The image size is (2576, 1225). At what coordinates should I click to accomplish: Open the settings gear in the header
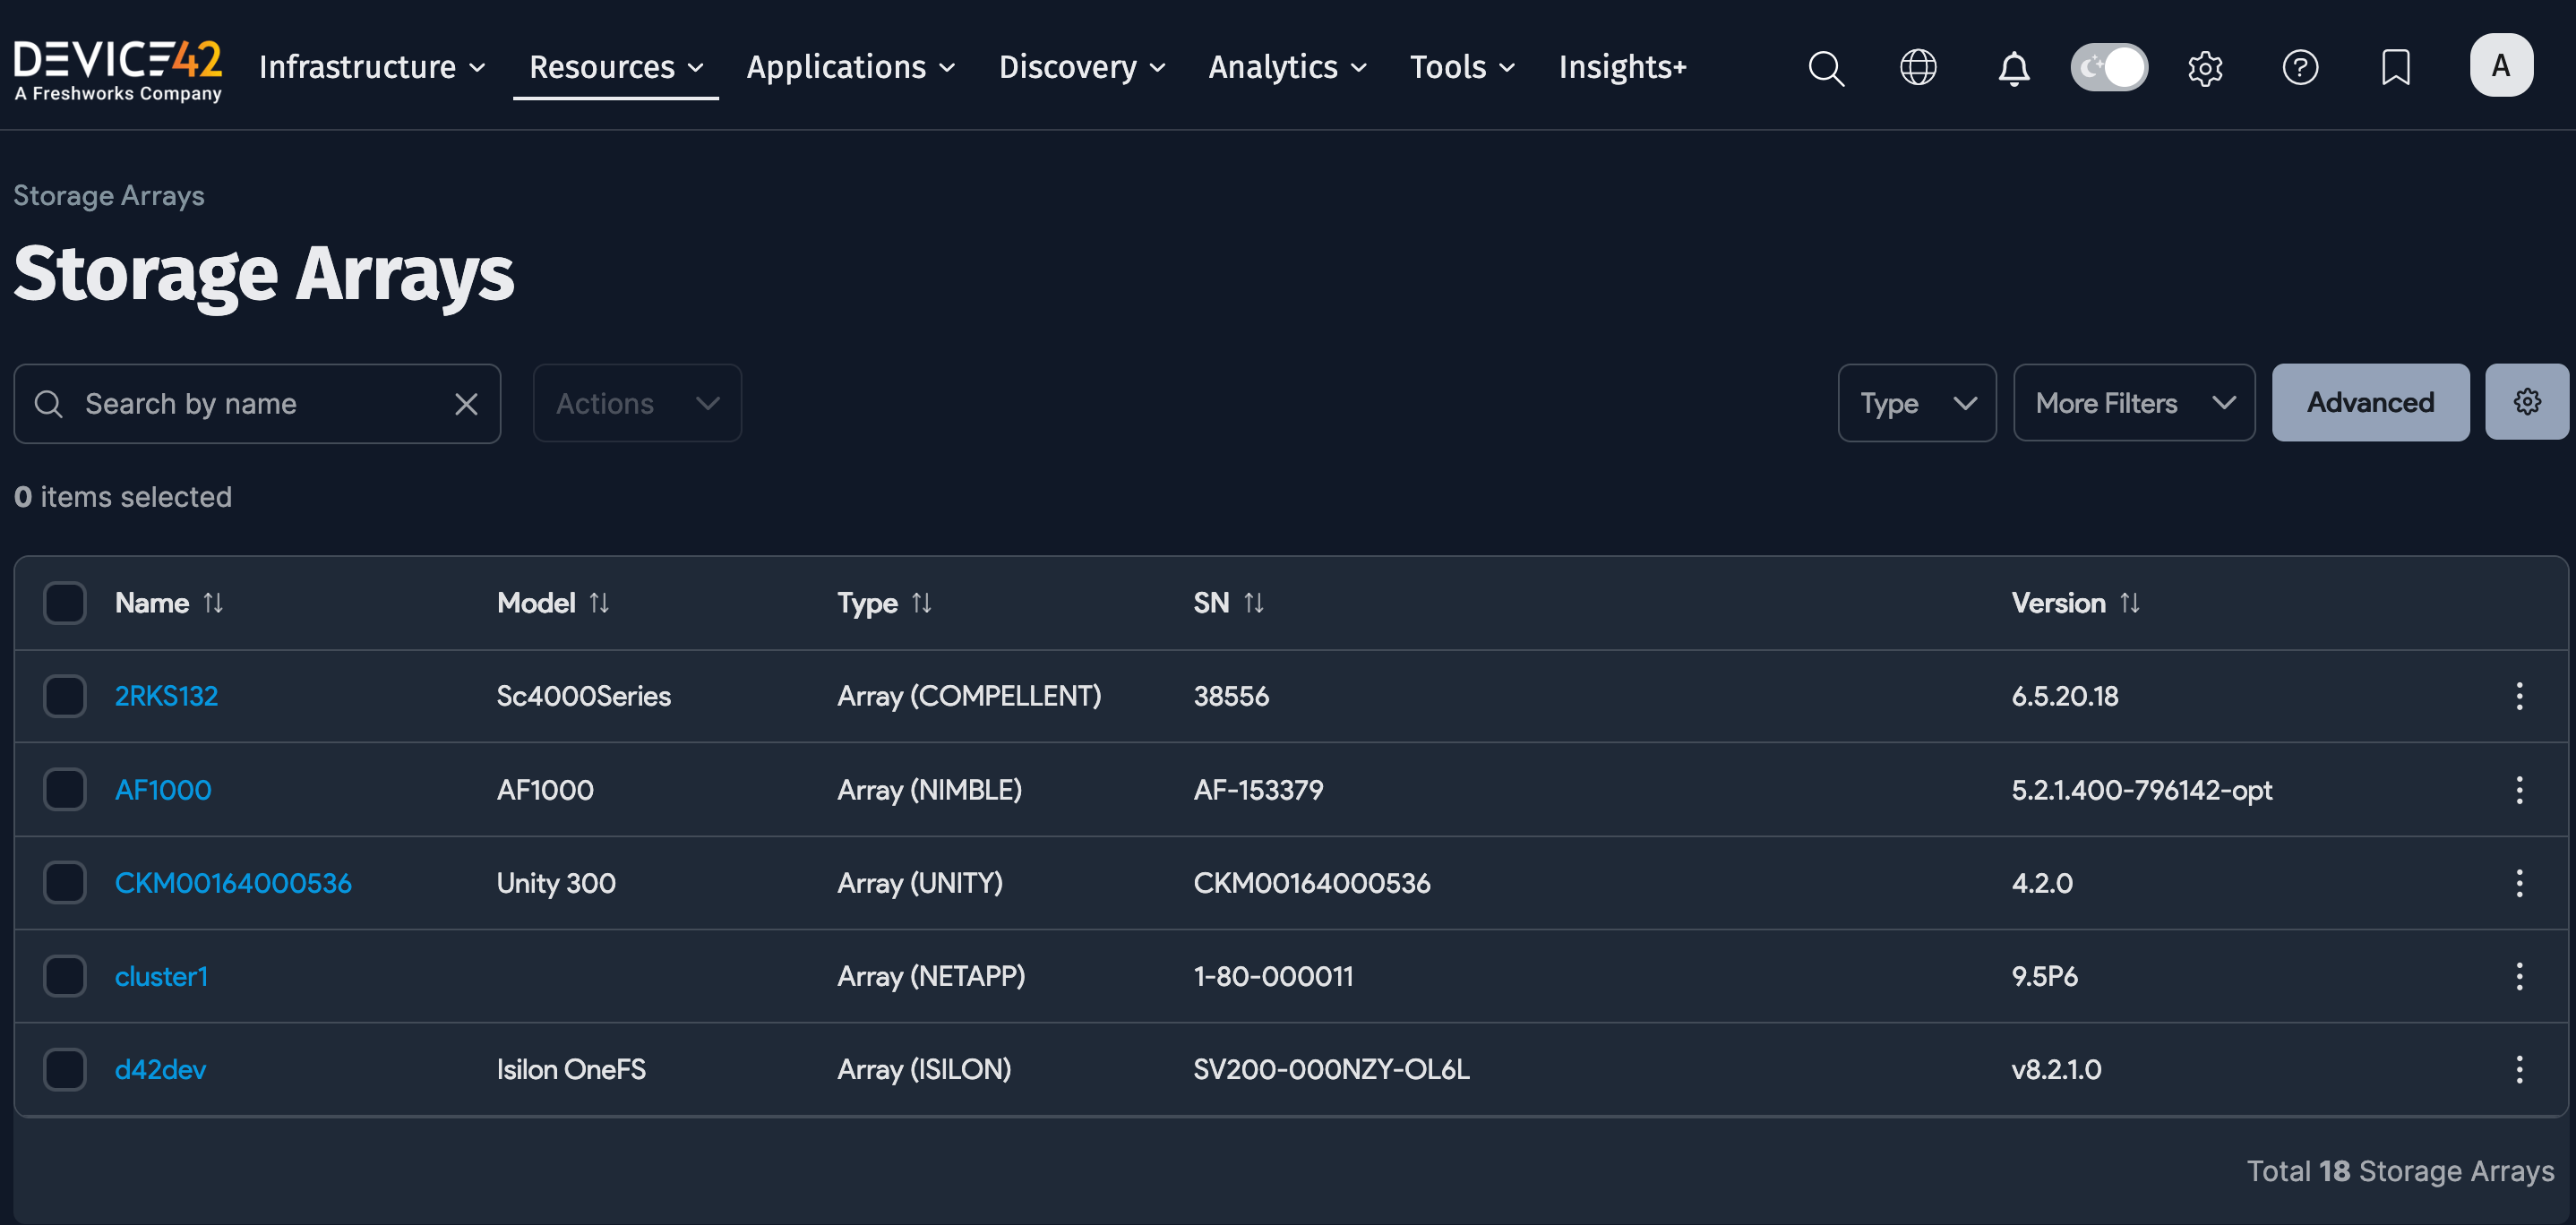2204,67
